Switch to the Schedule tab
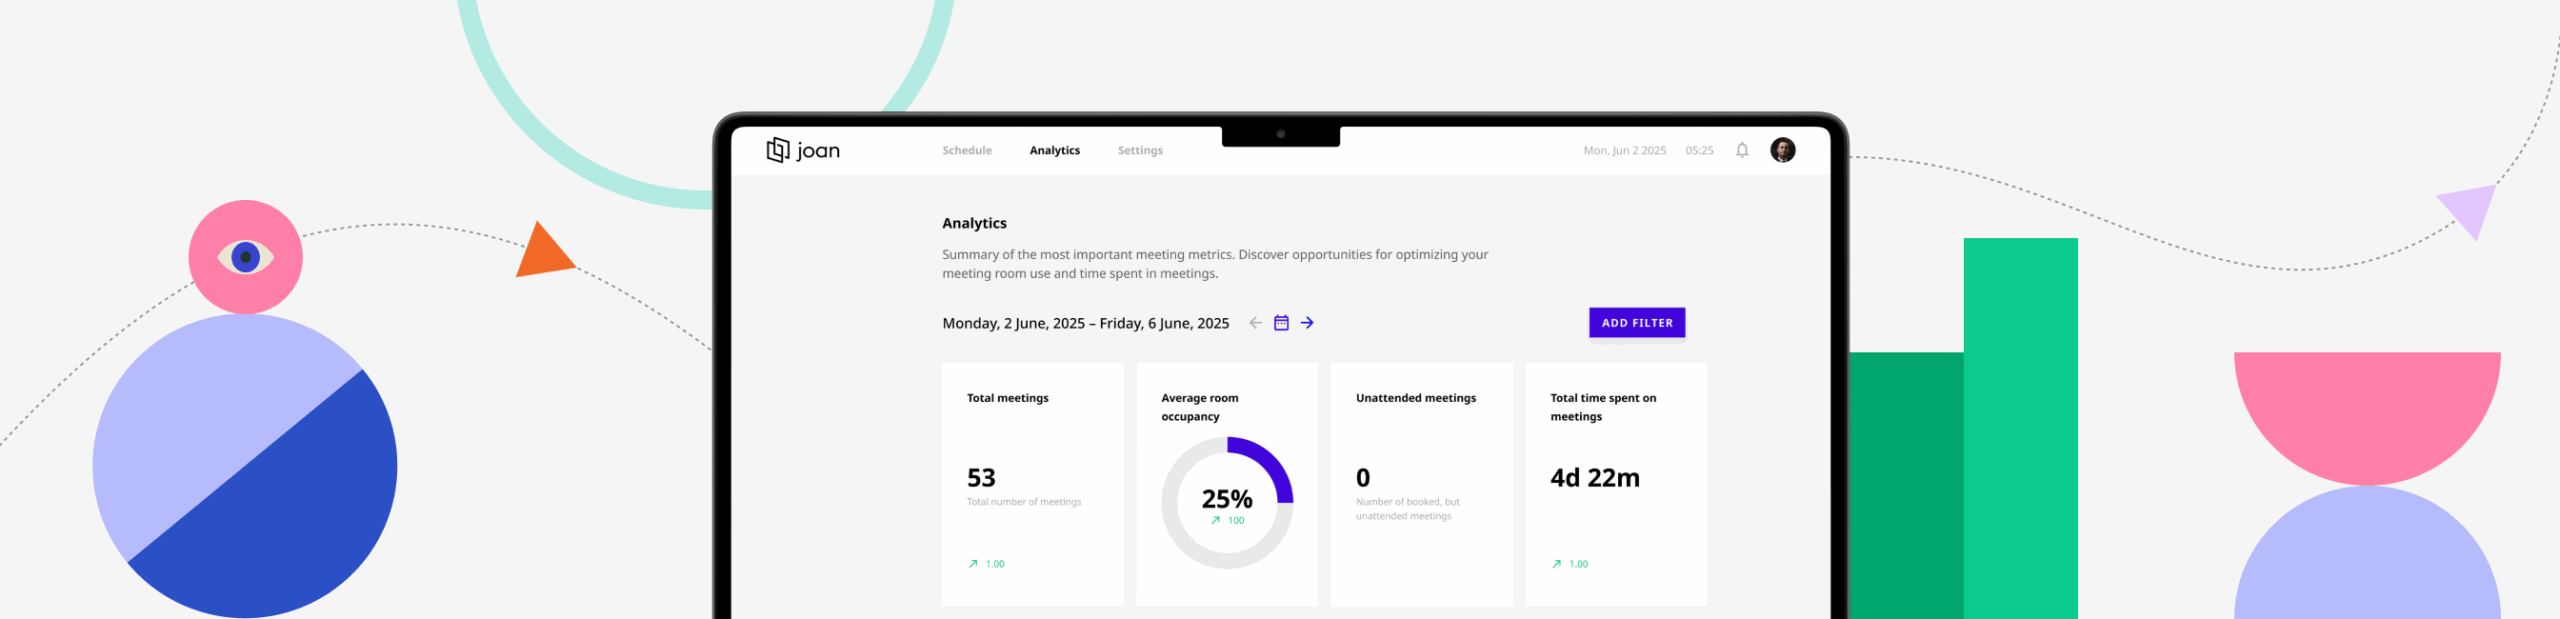 coord(966,151)
